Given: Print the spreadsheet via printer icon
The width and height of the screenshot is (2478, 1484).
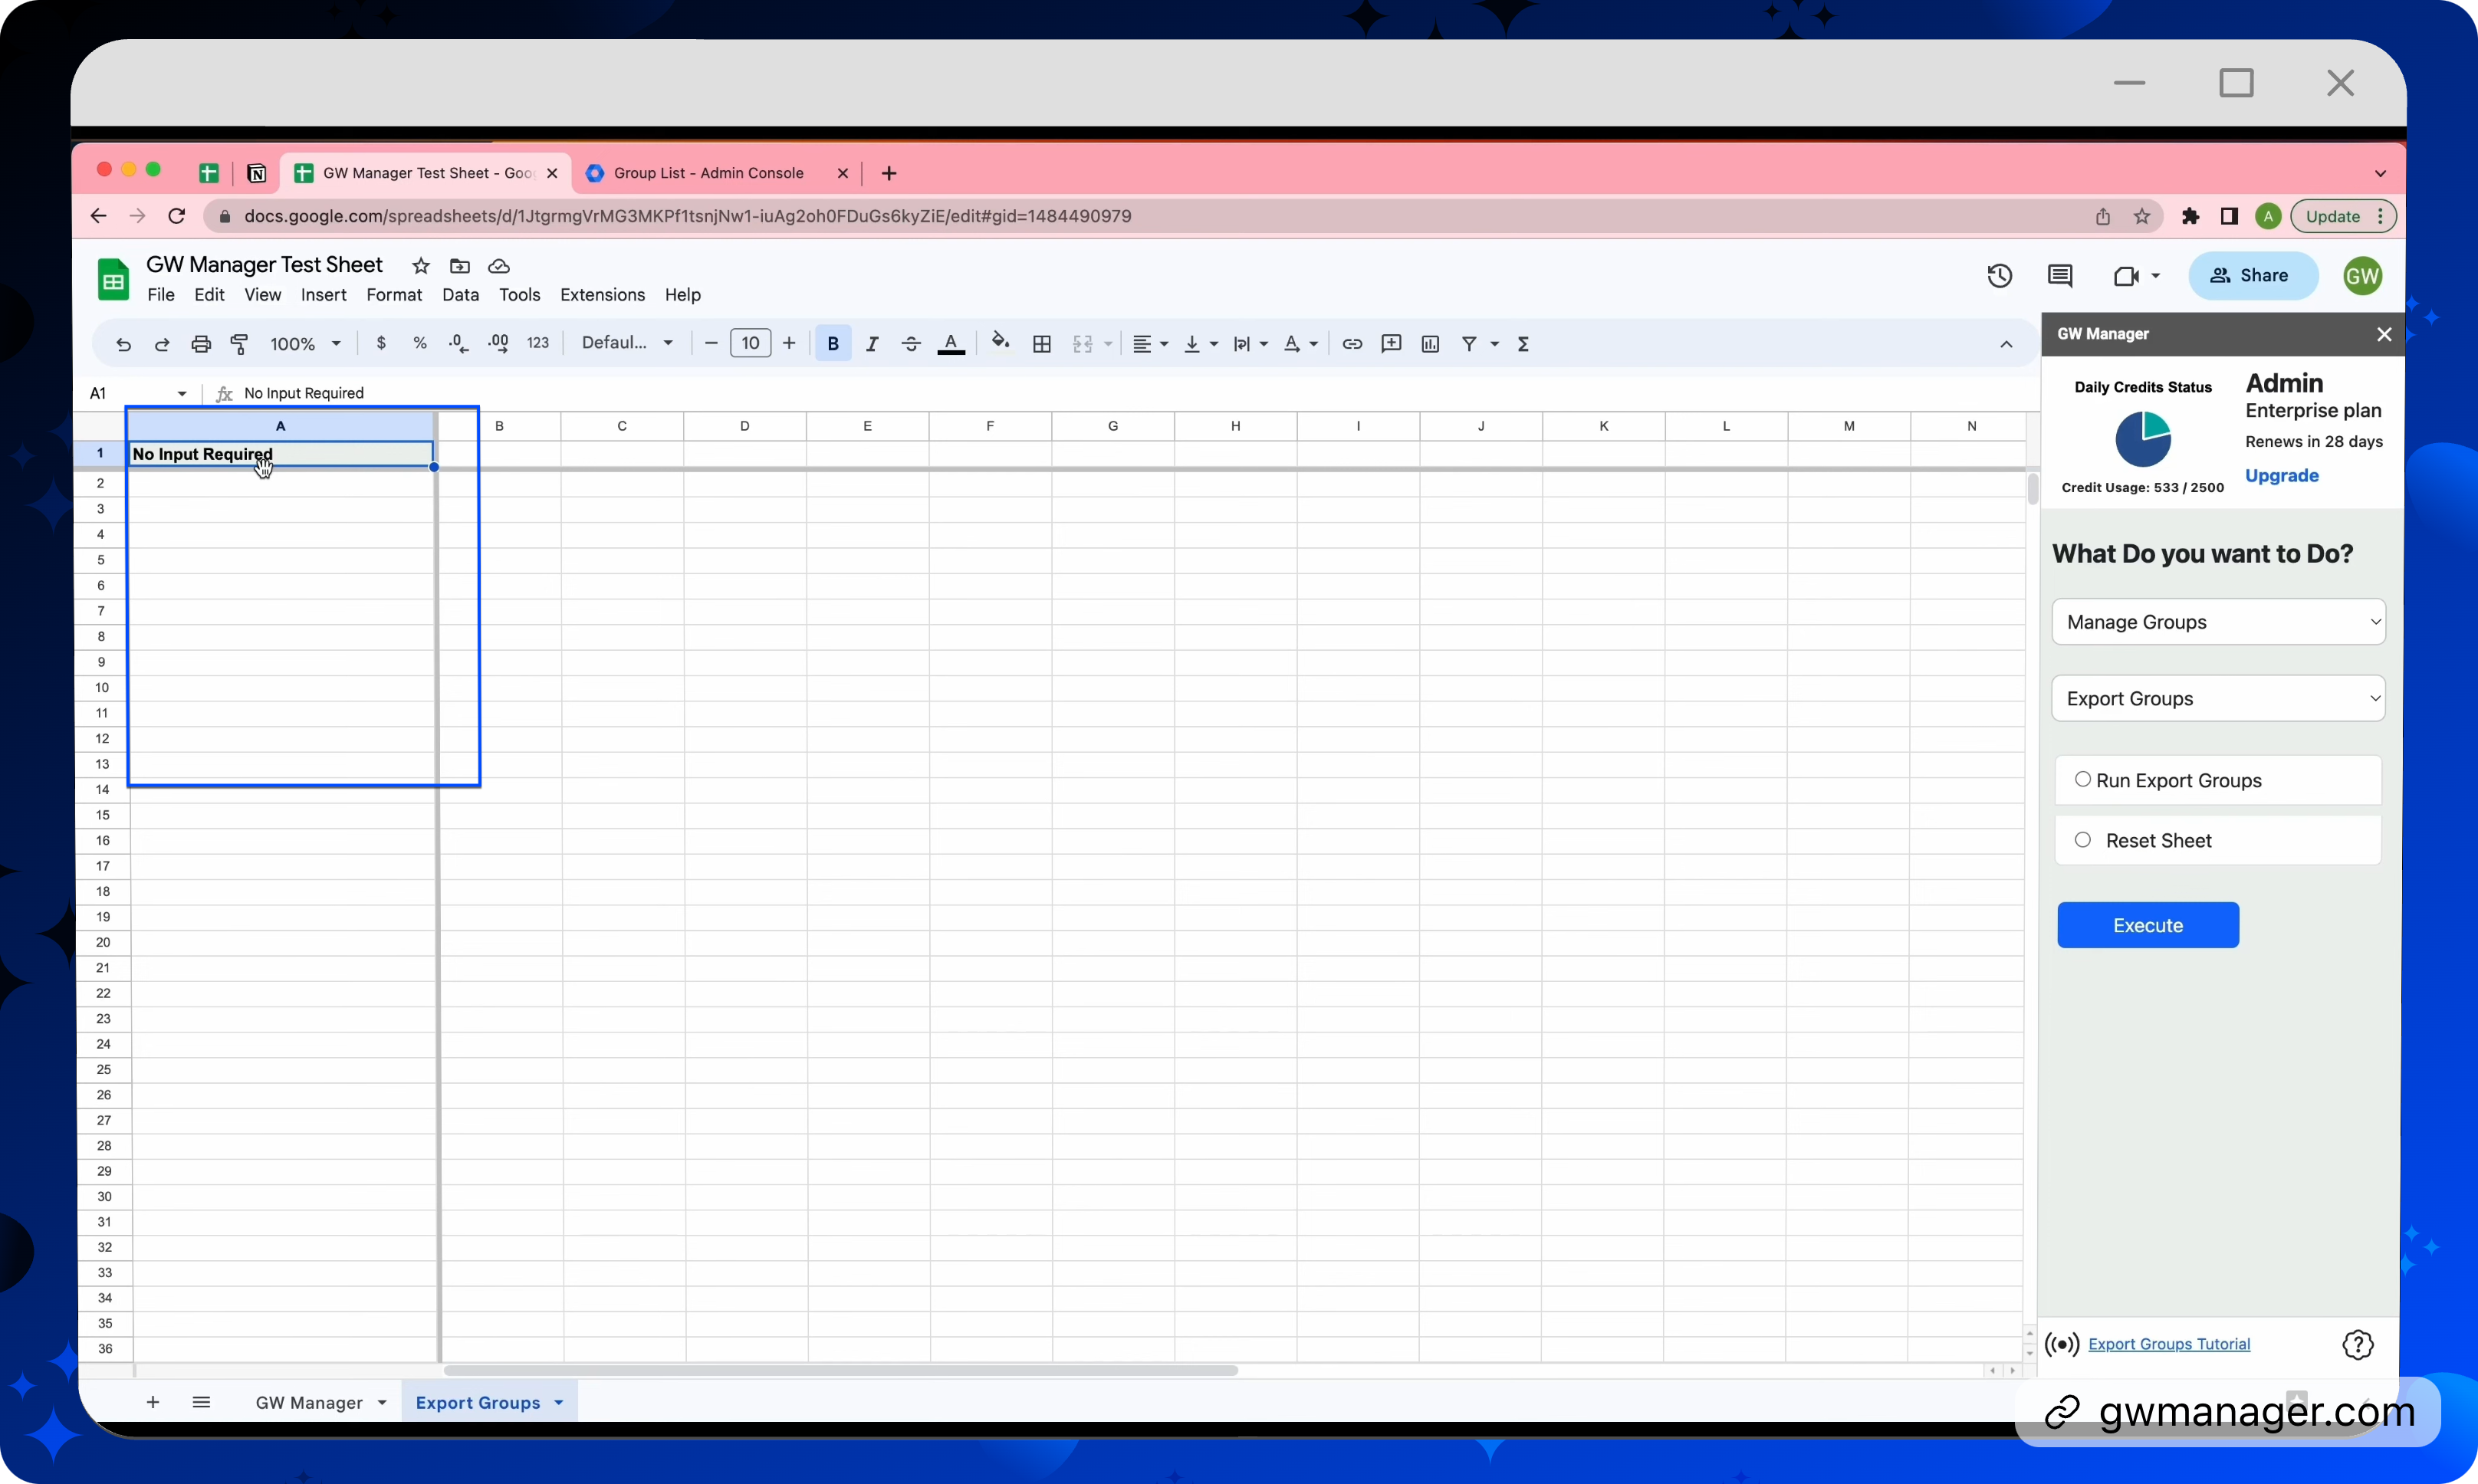Looking at the screenshot, I should (x=201, y=344).
